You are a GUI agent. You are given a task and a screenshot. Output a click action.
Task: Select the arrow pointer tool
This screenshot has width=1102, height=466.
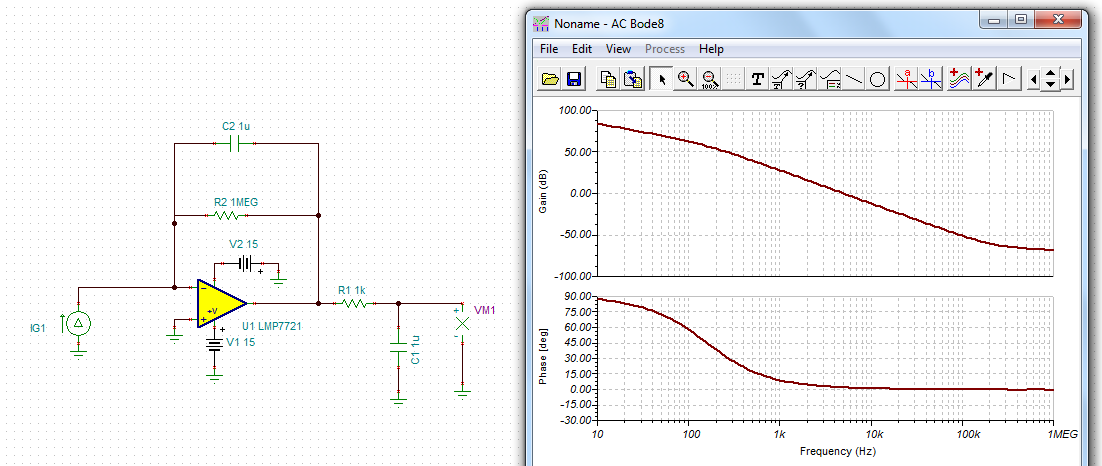[661, 79]
